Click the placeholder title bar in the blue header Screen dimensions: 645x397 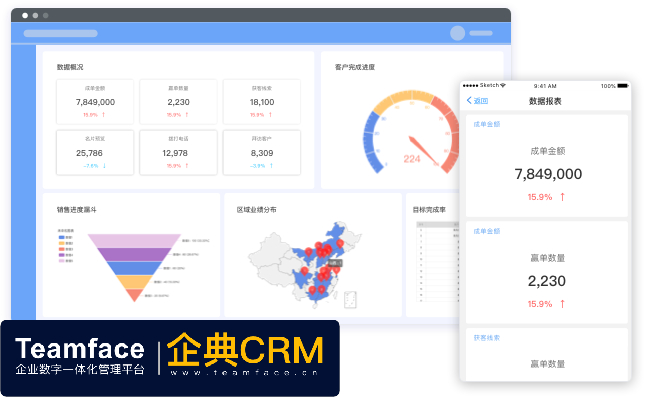click(x=60, y=33)
